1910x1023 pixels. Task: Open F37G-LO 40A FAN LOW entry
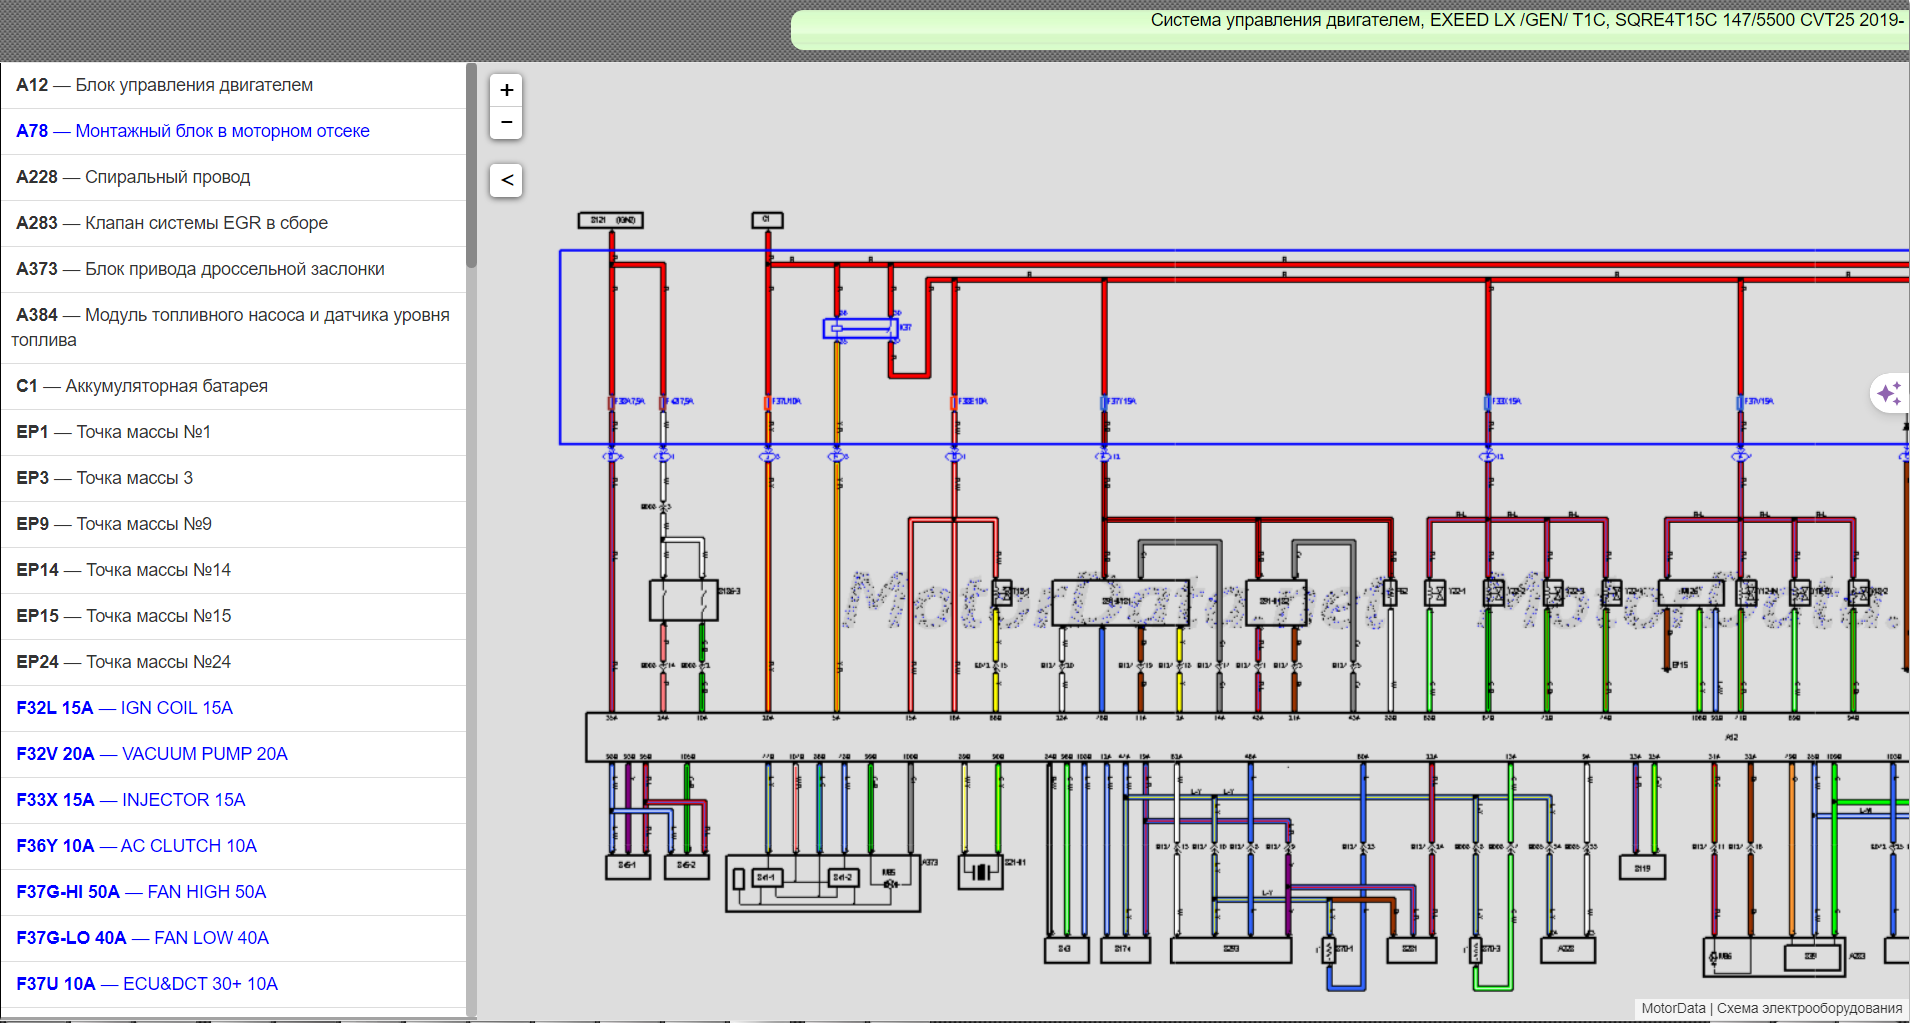click(143, 938)
